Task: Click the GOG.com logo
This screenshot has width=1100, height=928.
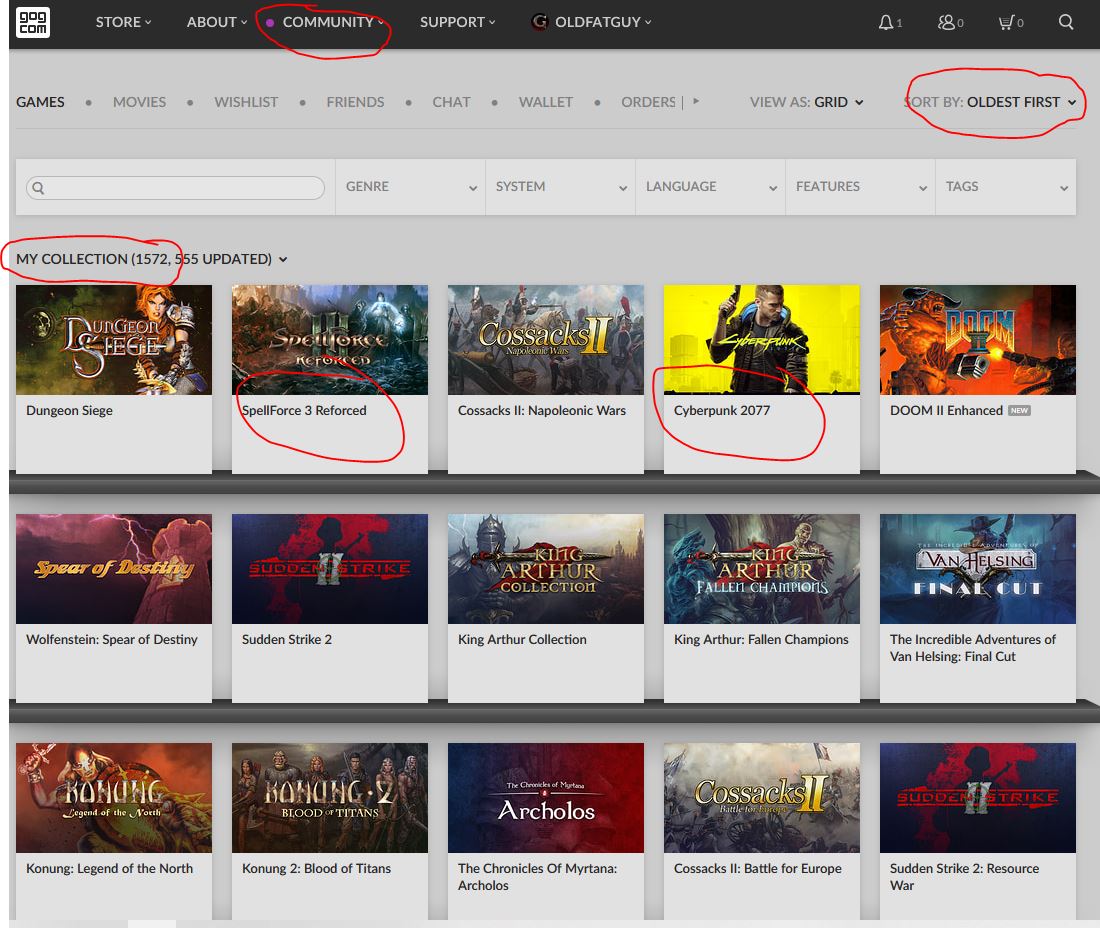Action: pos(33,22)
